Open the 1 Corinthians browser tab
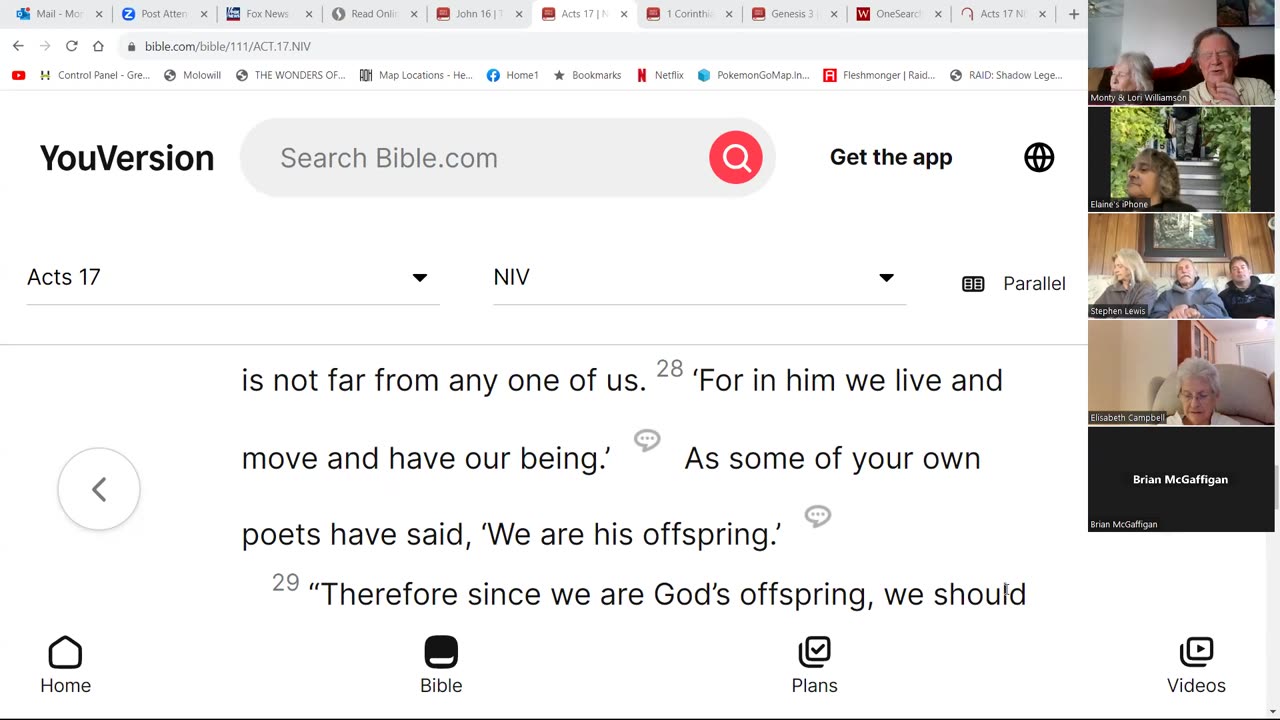 689,14
